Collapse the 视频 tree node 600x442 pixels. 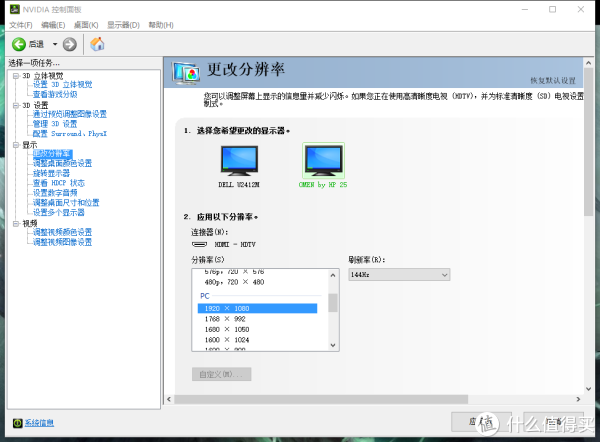click(16, 223)
